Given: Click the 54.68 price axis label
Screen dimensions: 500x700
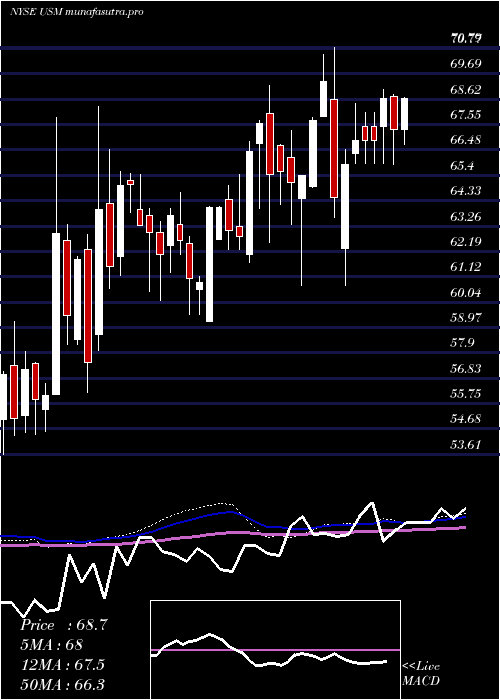Looking at the screenshot, I should click(466, 419).
